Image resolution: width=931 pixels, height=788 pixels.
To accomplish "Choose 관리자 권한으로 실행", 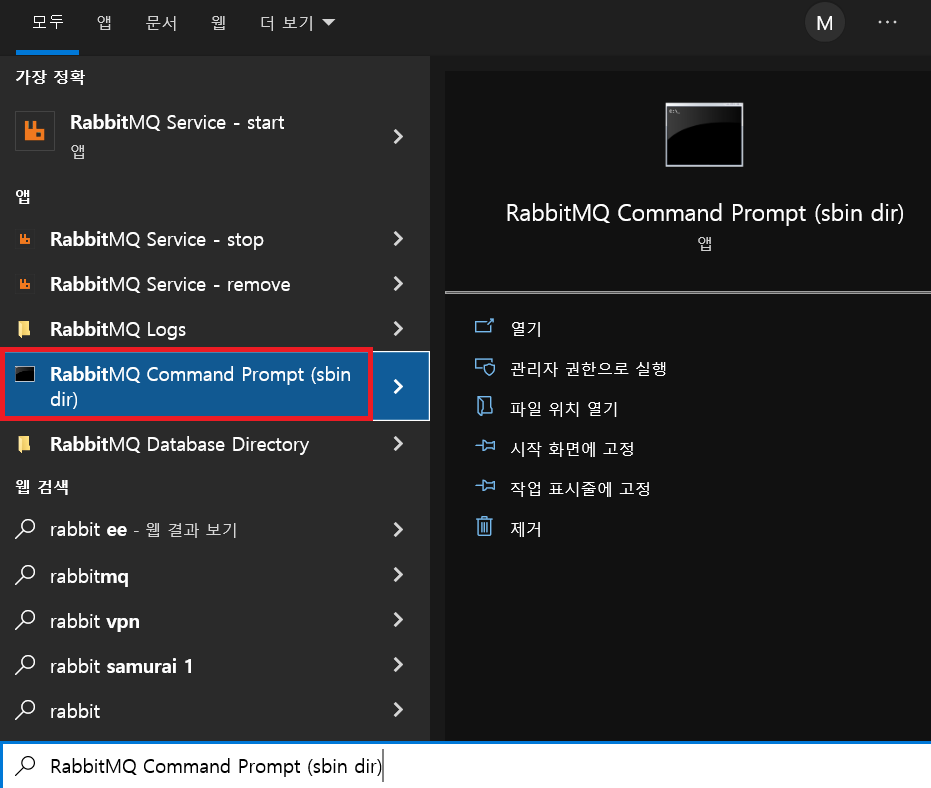I will (588, 369).
